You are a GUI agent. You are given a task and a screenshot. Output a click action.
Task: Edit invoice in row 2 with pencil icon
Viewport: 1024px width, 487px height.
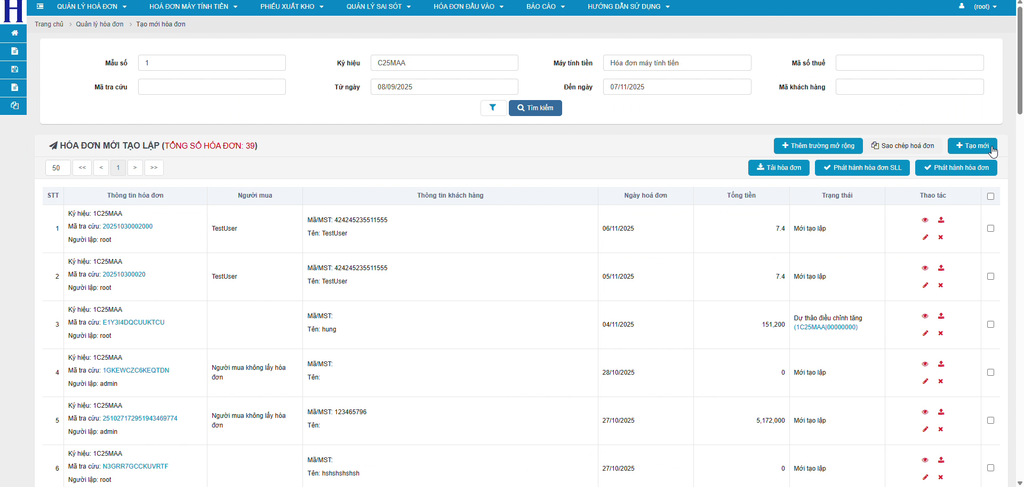[925, 285]
